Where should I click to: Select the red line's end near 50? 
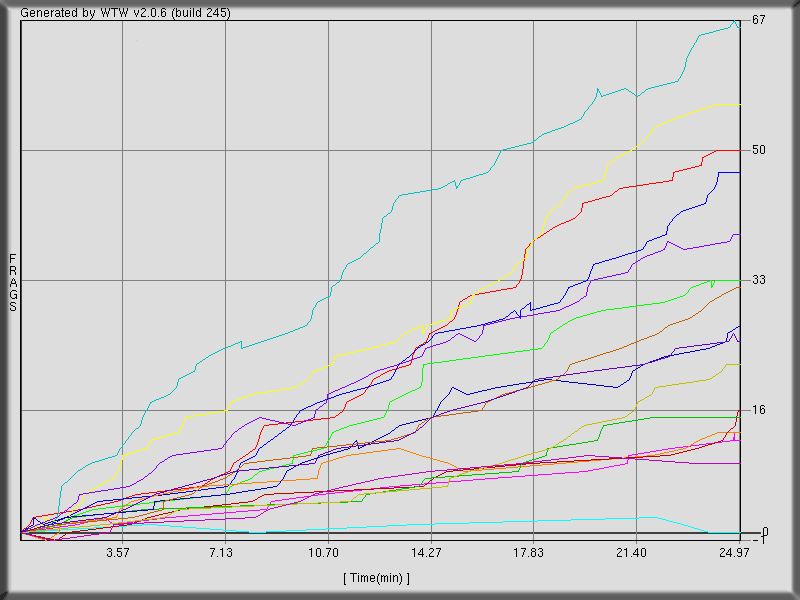coord(738,150)
